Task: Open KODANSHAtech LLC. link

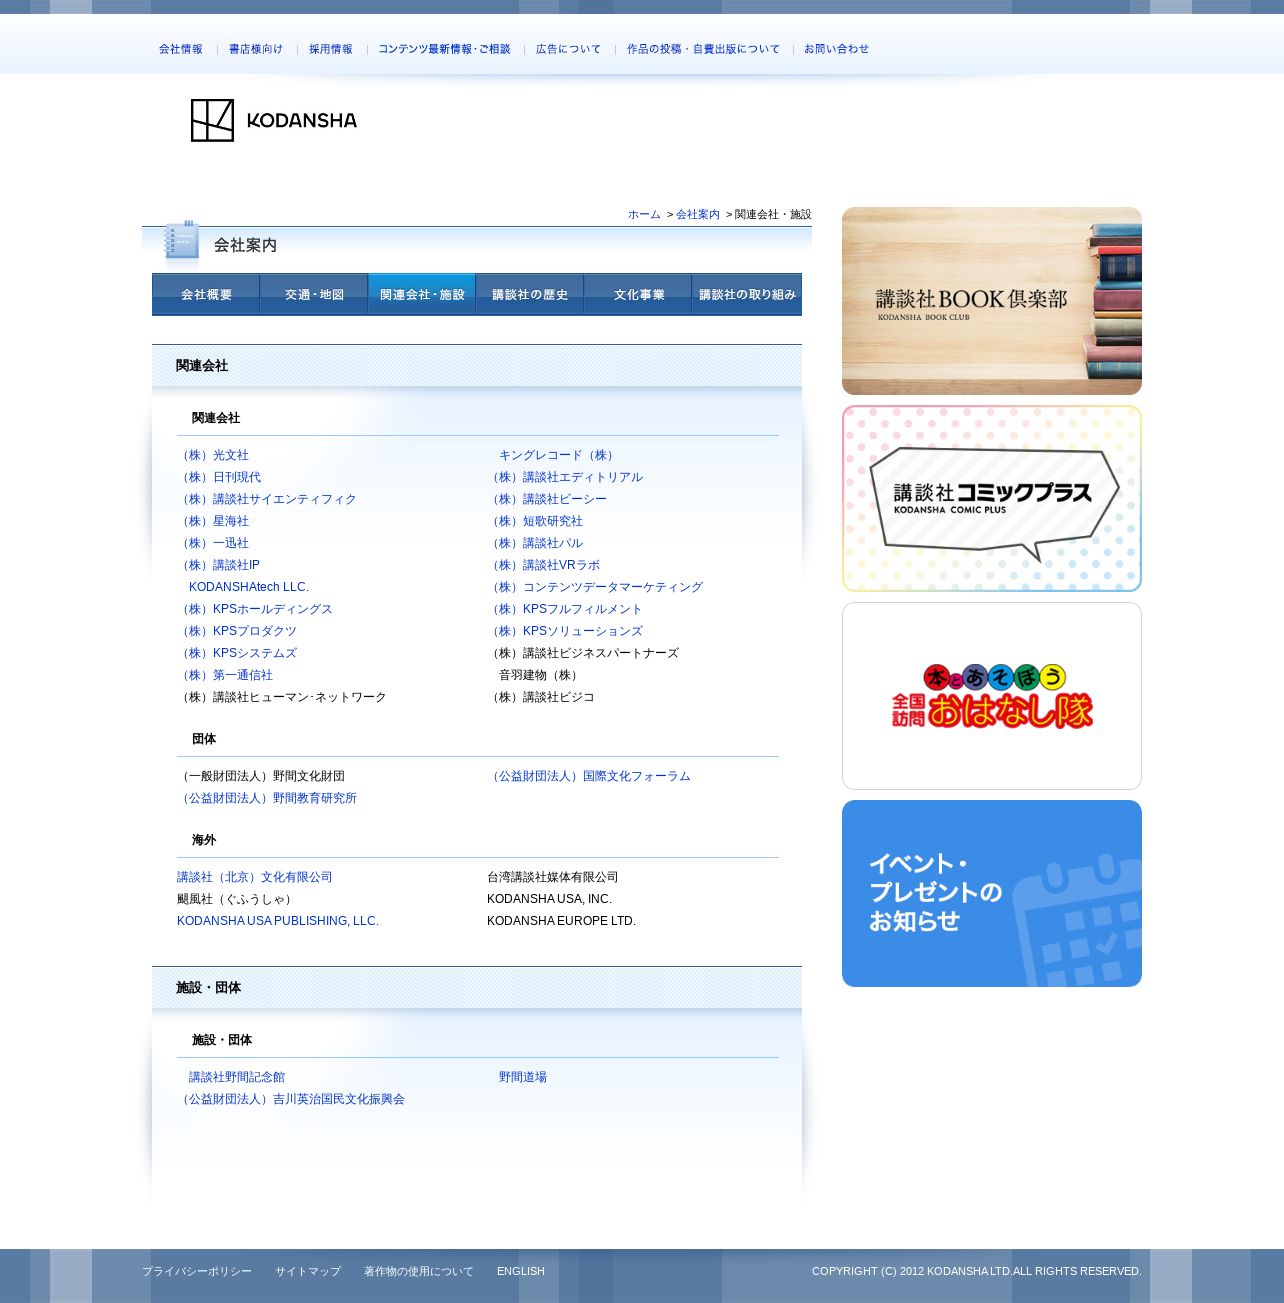Action: pyautogui.click(x=249, y=587)
